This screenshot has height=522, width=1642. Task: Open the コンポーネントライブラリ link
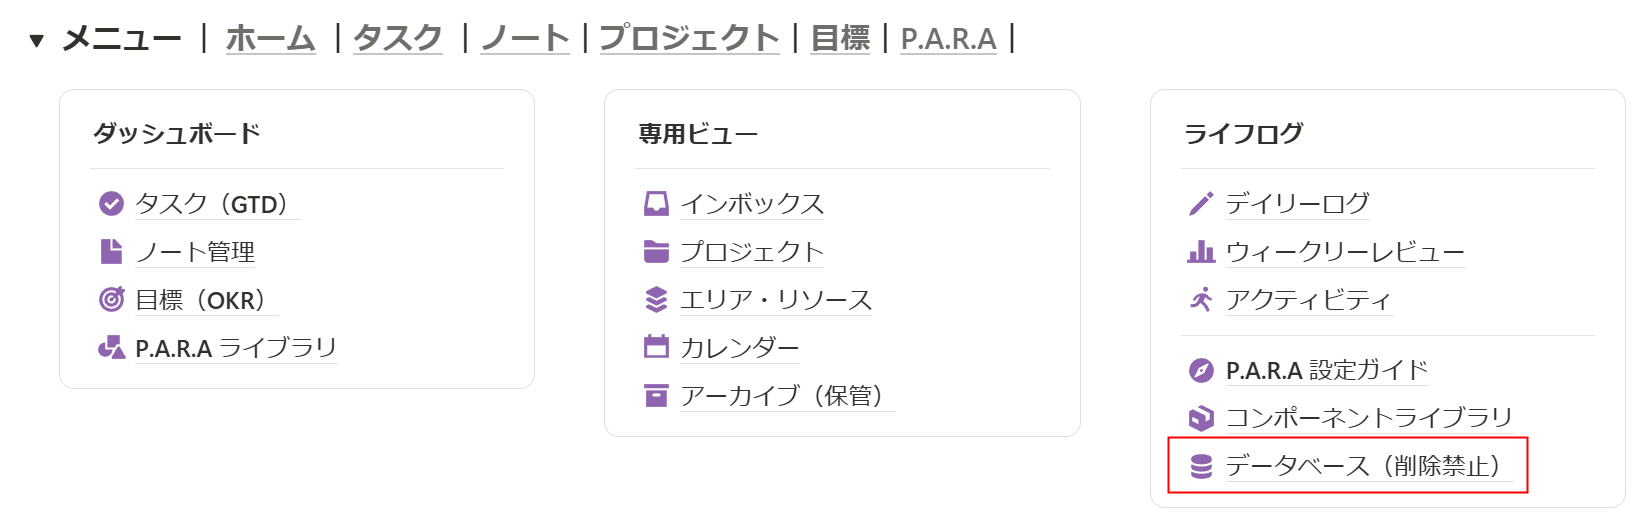pyautogui.click(x=1370, y=418)
